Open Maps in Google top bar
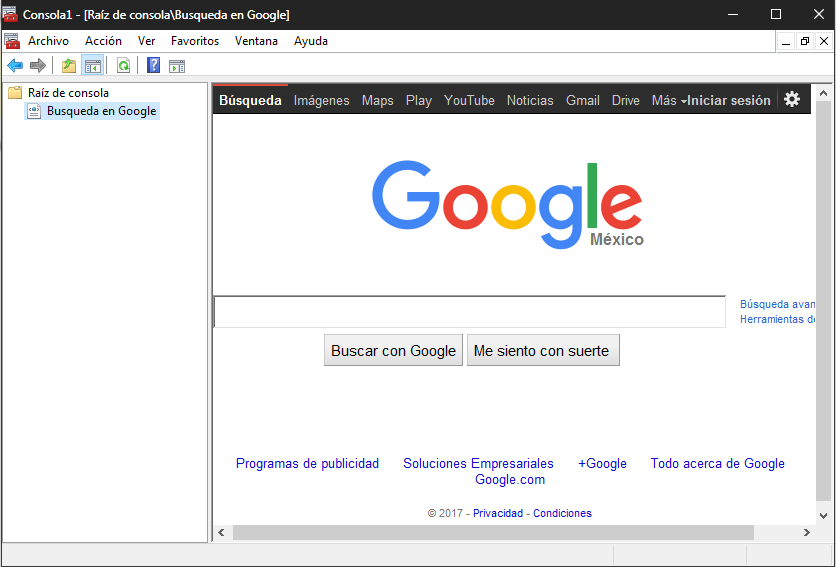 [377, 100]
